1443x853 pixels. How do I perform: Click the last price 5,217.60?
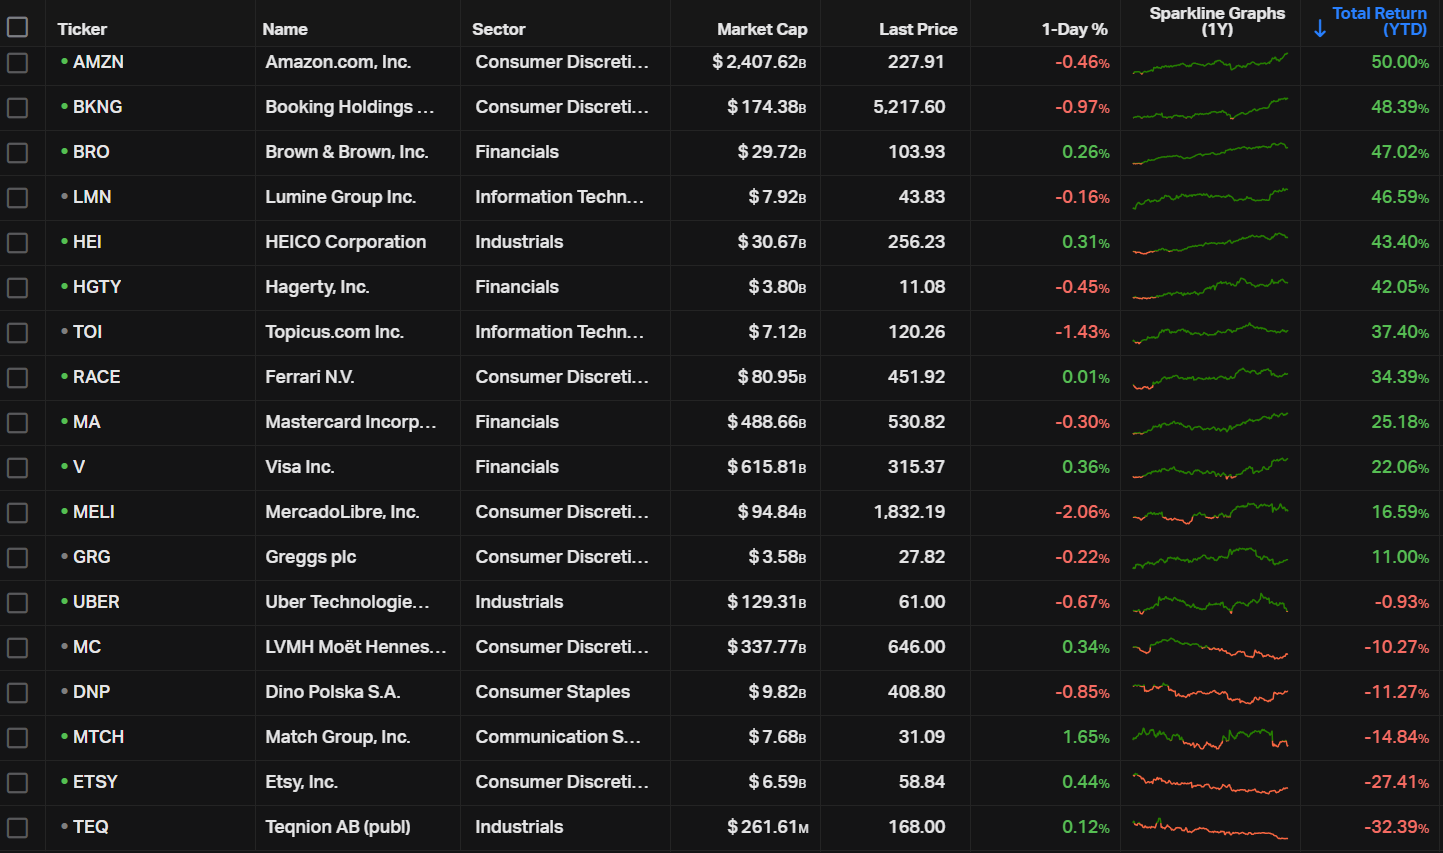click(909, 107)
